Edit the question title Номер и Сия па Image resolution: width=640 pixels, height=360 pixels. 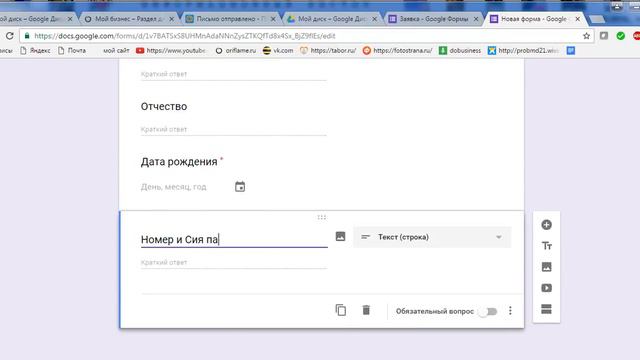(x=234, y=239)
